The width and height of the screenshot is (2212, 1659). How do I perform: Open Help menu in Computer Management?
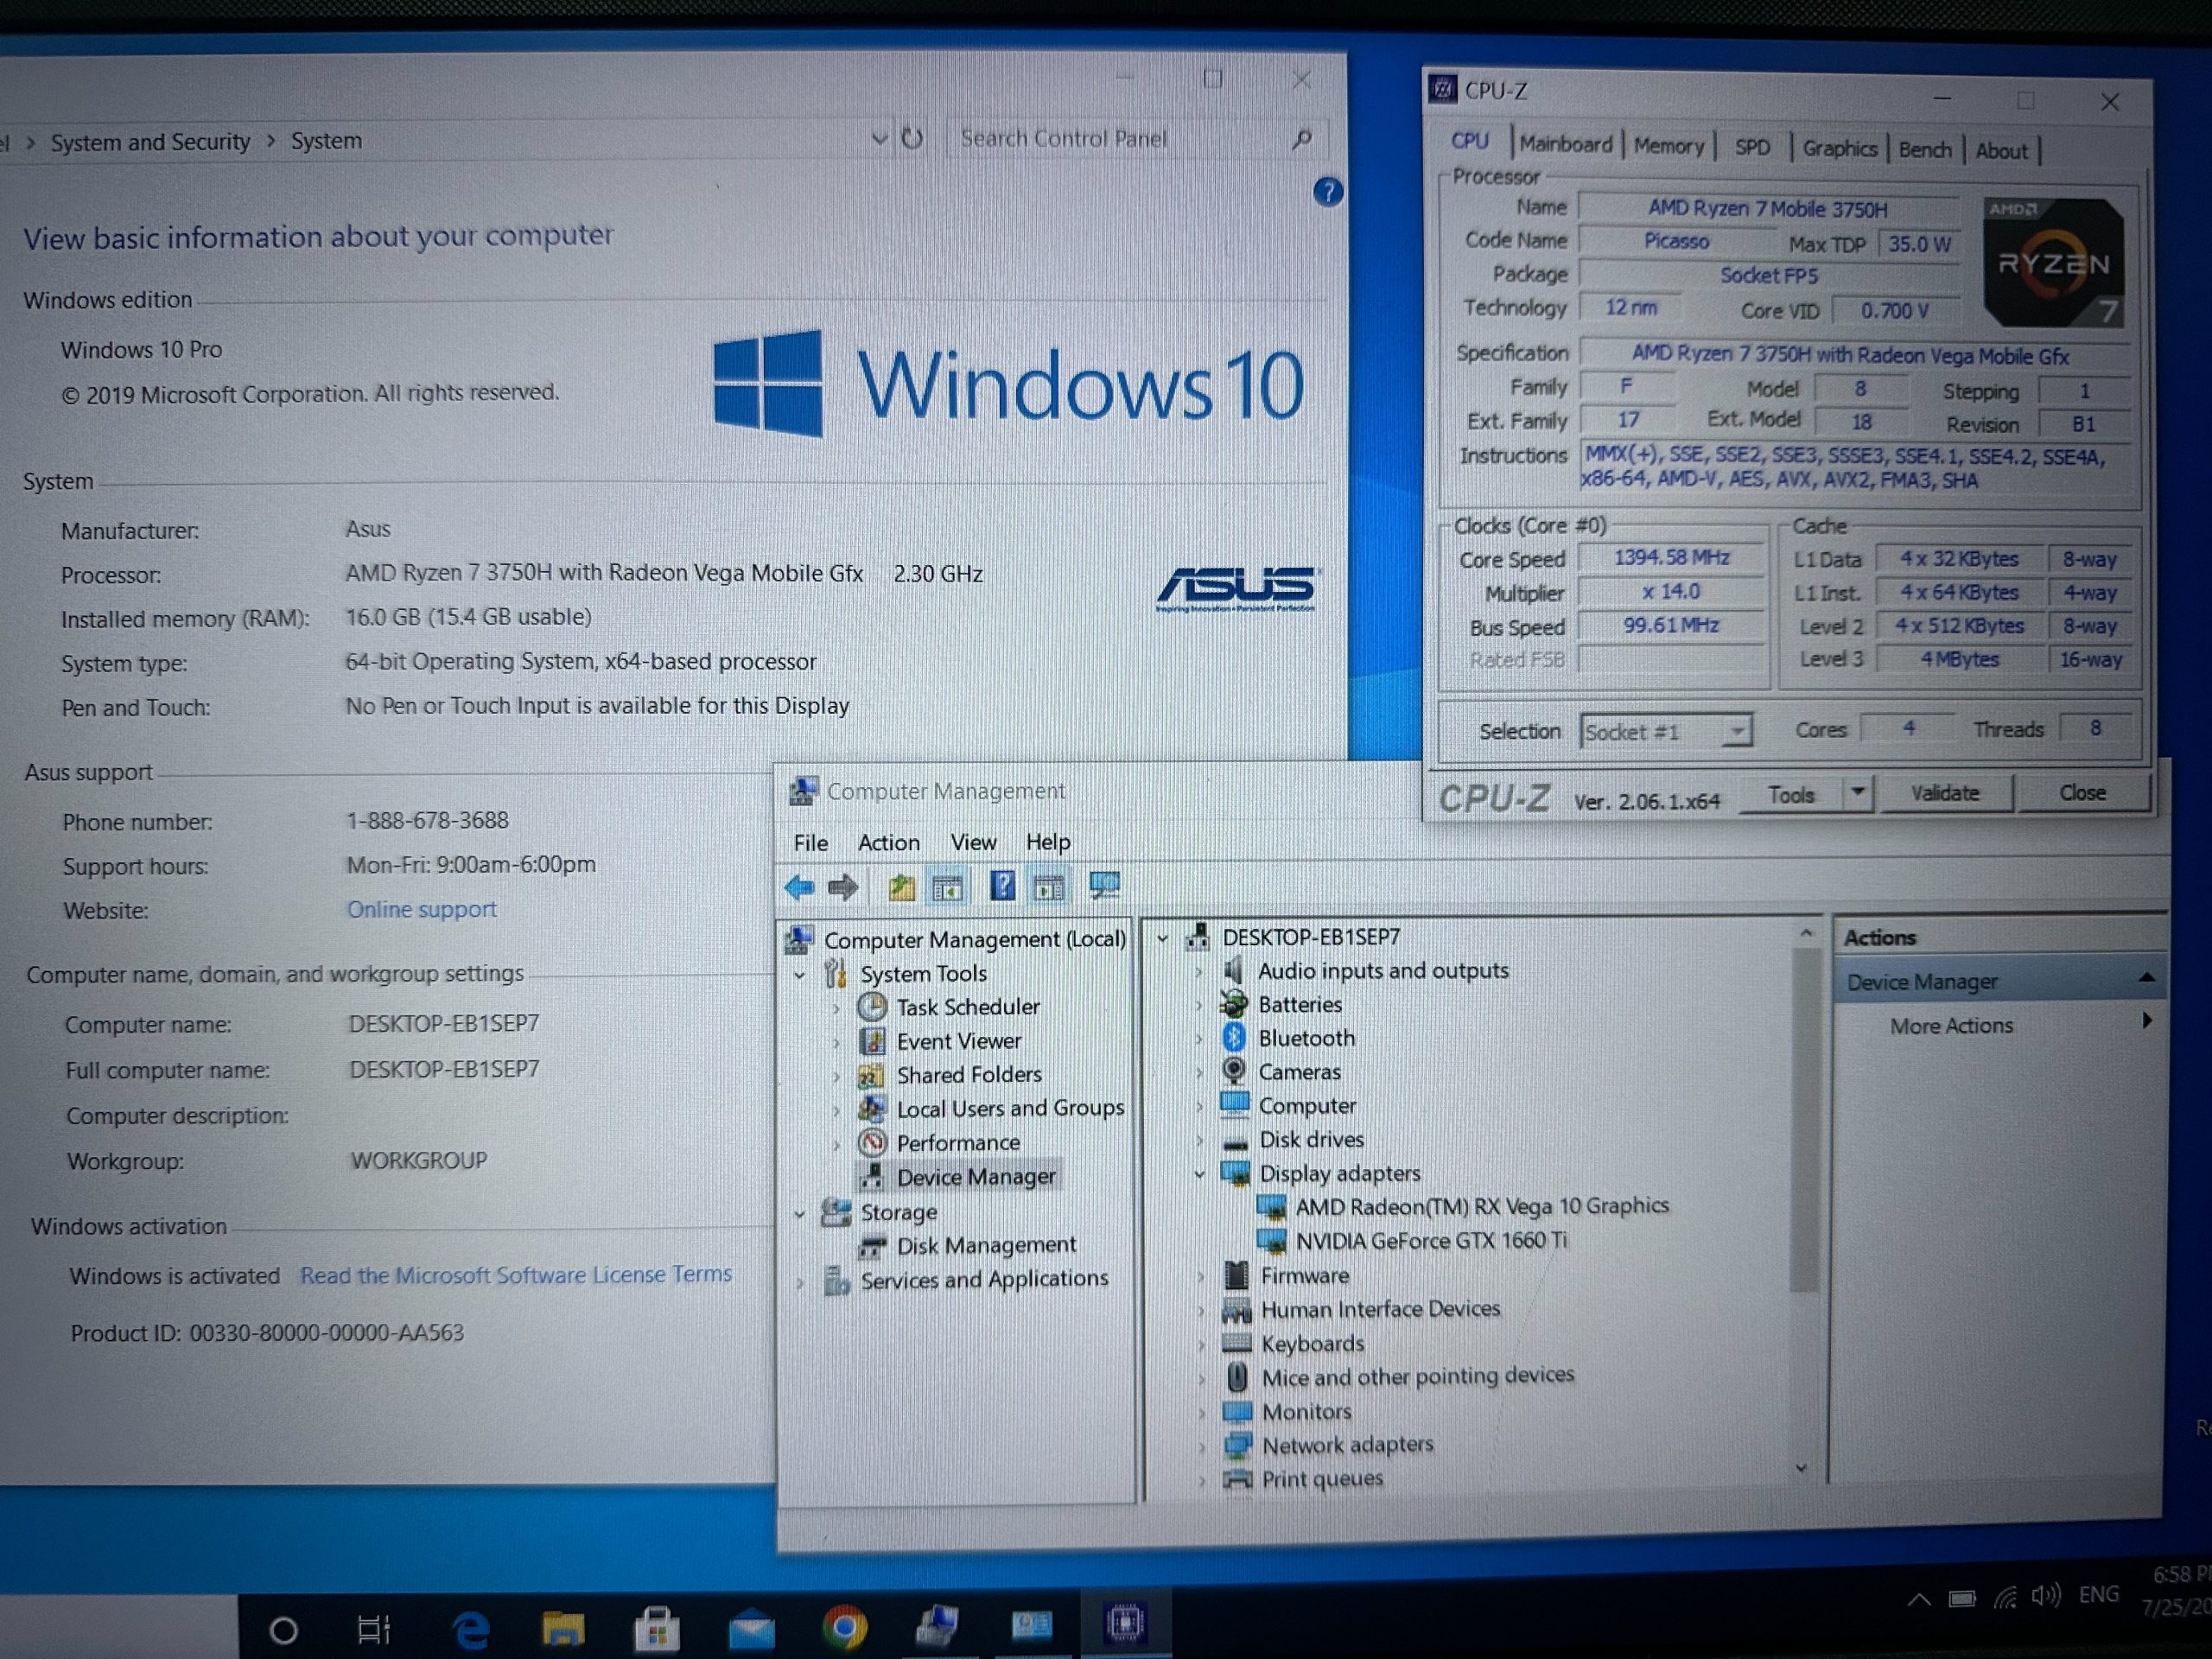click(x=1048, y=842)
